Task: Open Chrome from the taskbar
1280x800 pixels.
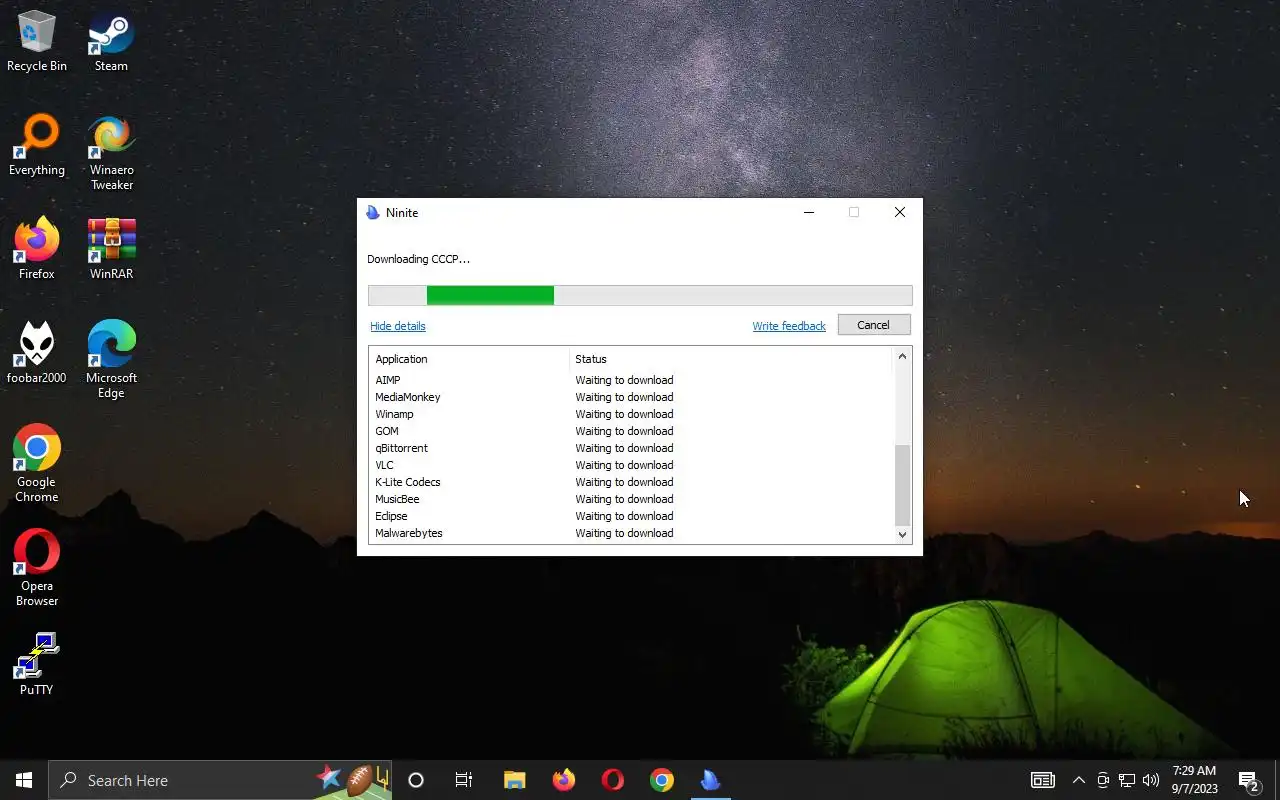Action: 661,780
